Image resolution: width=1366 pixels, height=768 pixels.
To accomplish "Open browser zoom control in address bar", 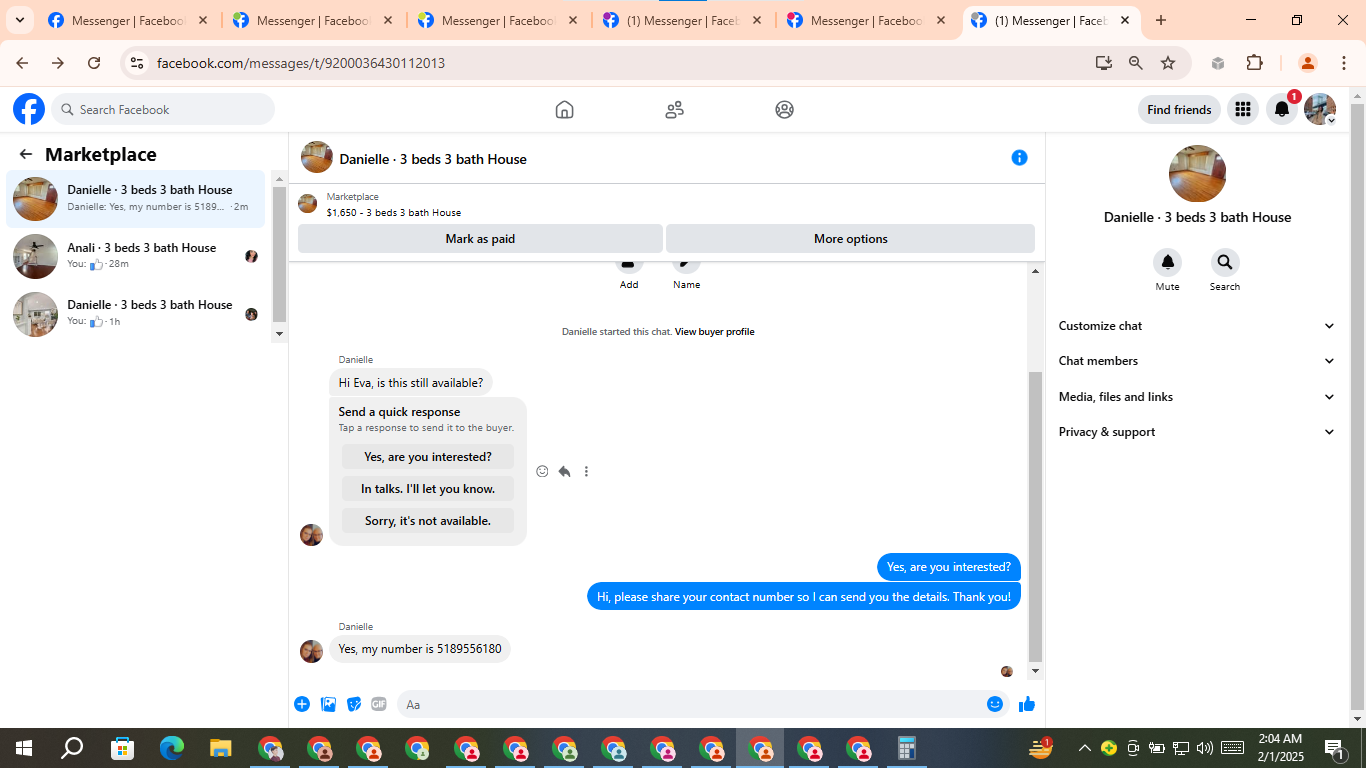I will 1136,63.
